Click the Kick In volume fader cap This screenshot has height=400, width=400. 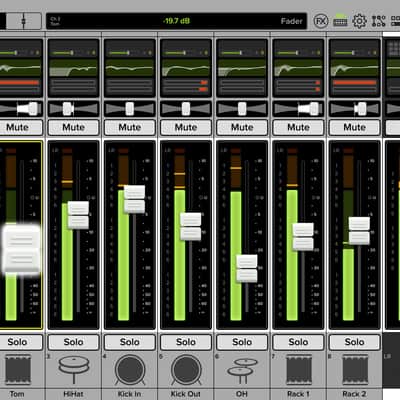(x=134, y=199)
